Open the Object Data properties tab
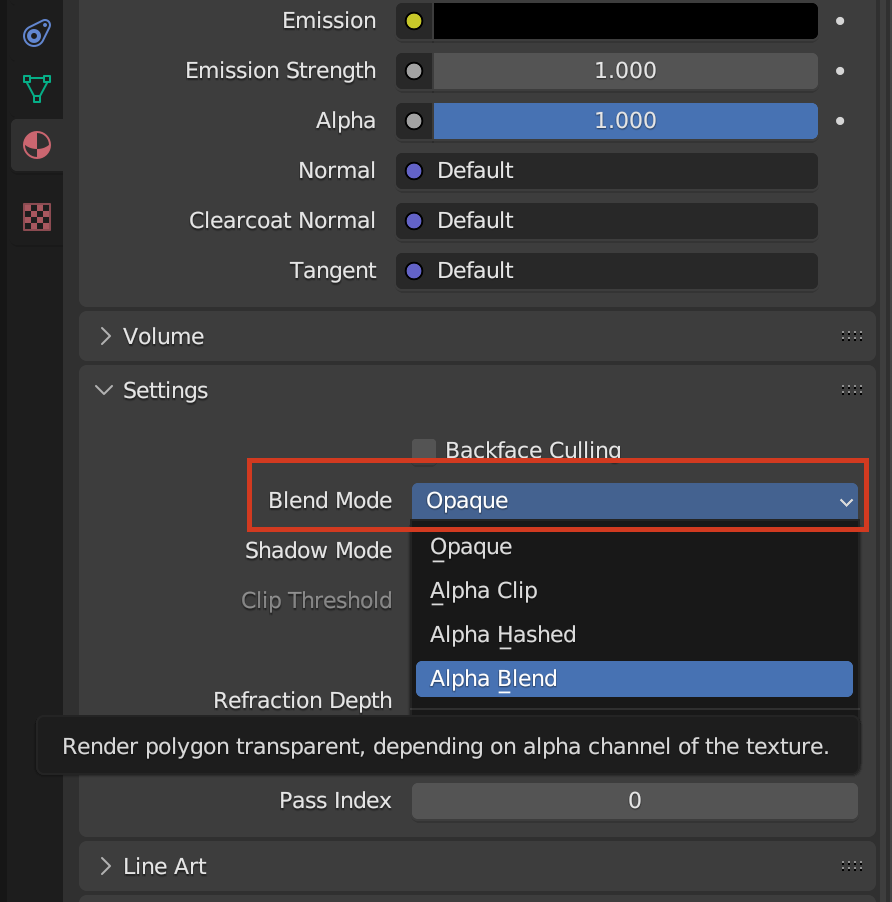This screenshot has height=902, width=892. point(37,89)
